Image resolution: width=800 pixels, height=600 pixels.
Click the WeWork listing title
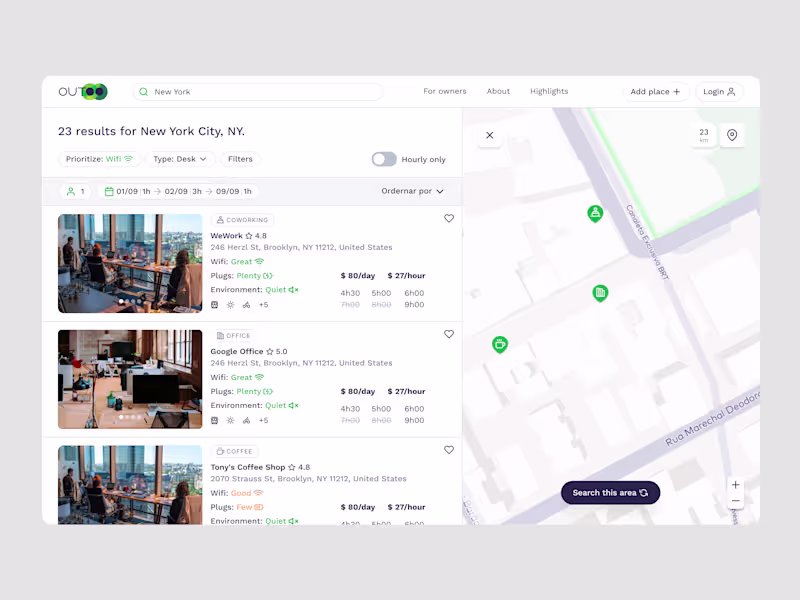pyautogui.click(x=227, y=236)
